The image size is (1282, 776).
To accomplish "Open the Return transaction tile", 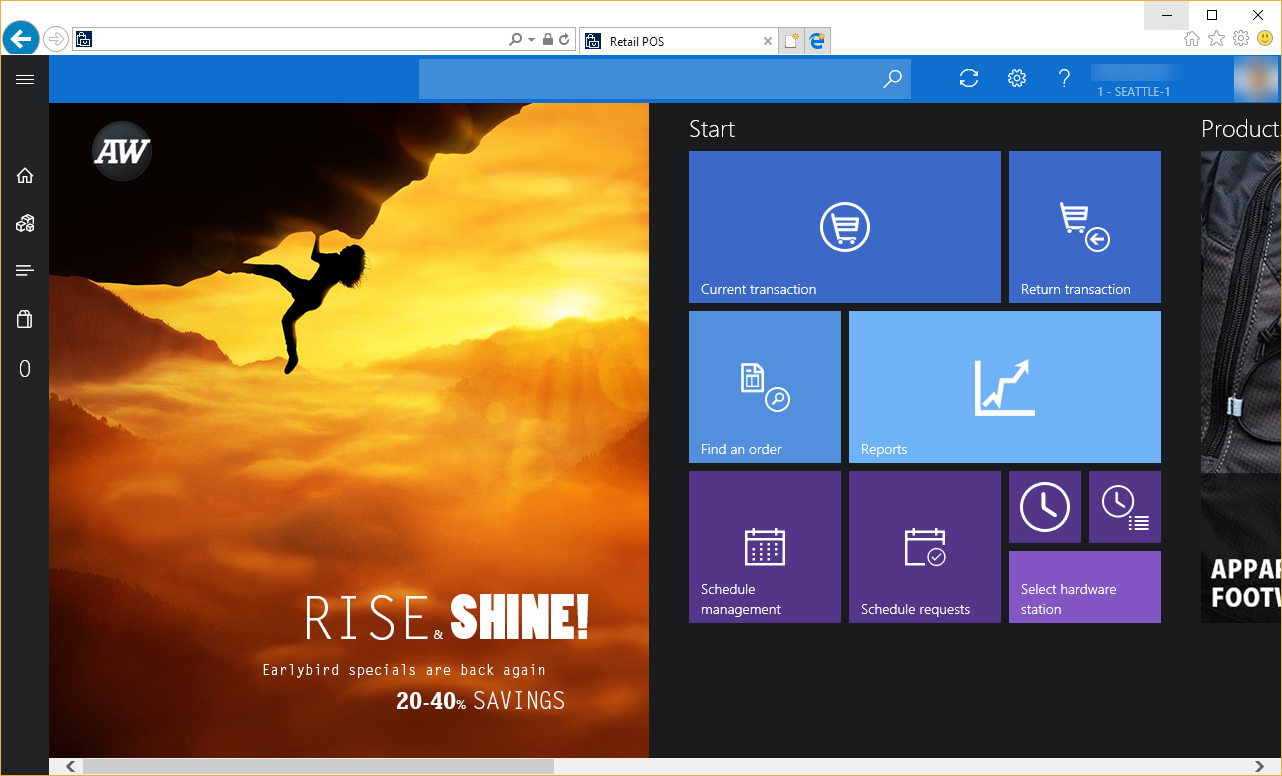I will tap(1085, 227).
